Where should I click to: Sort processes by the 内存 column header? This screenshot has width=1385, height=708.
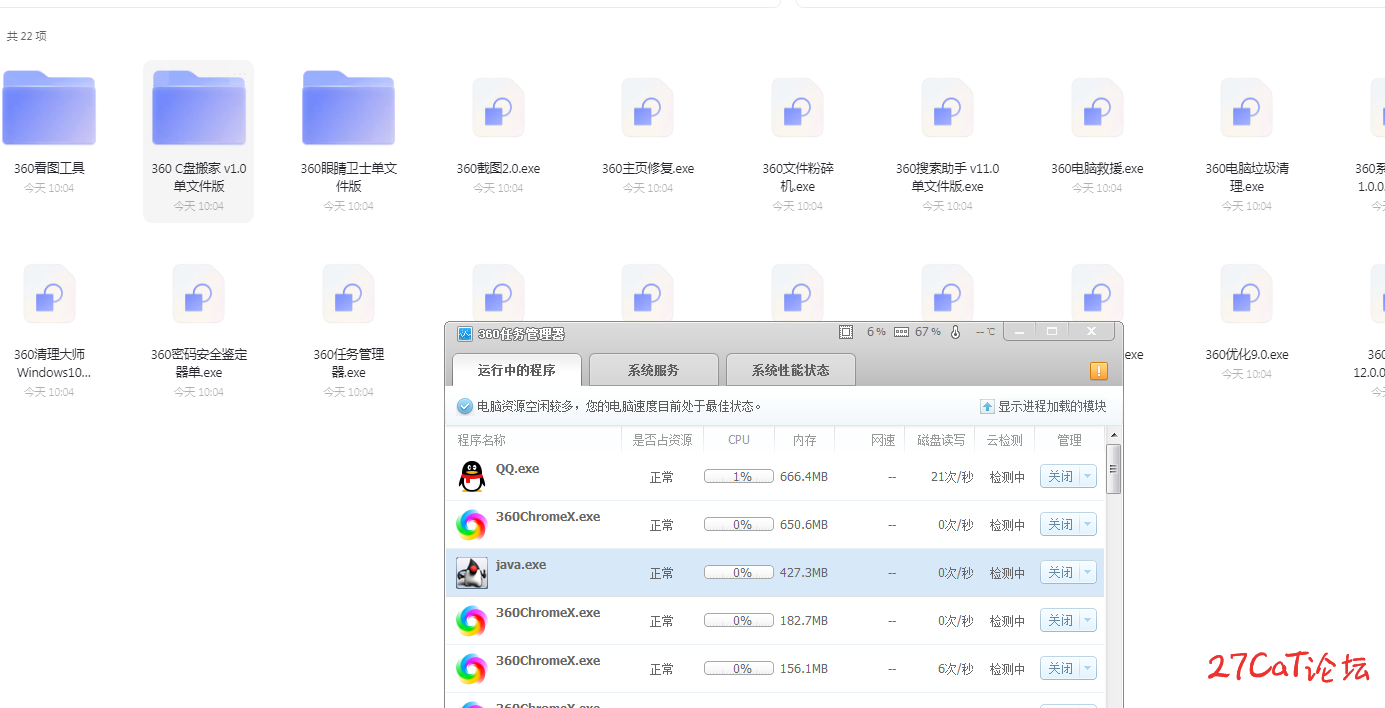click(805, 440)
